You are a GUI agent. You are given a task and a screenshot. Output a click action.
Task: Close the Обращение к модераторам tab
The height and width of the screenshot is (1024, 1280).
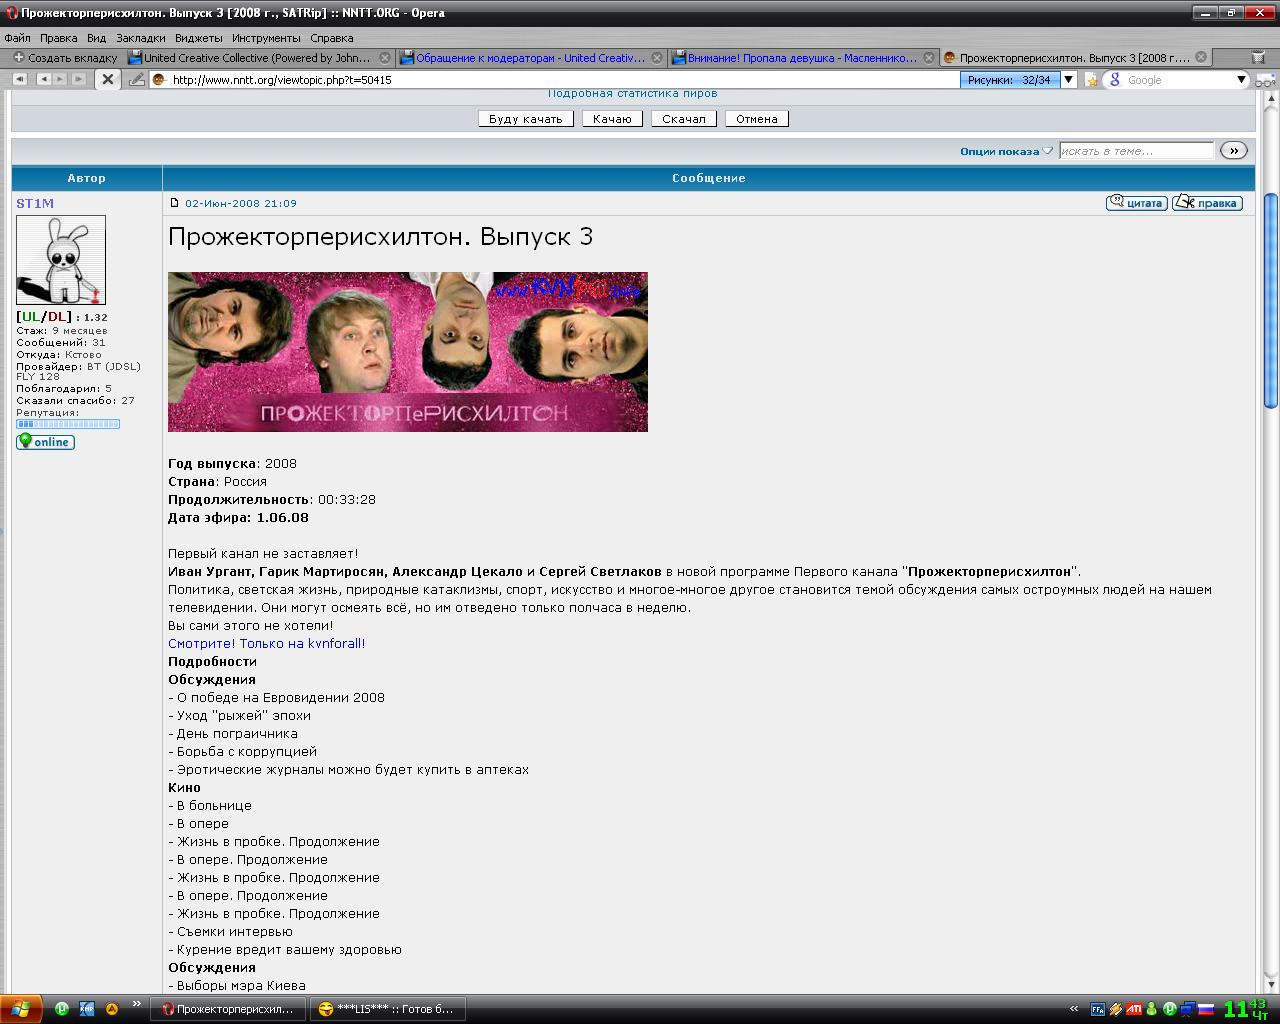657,58
